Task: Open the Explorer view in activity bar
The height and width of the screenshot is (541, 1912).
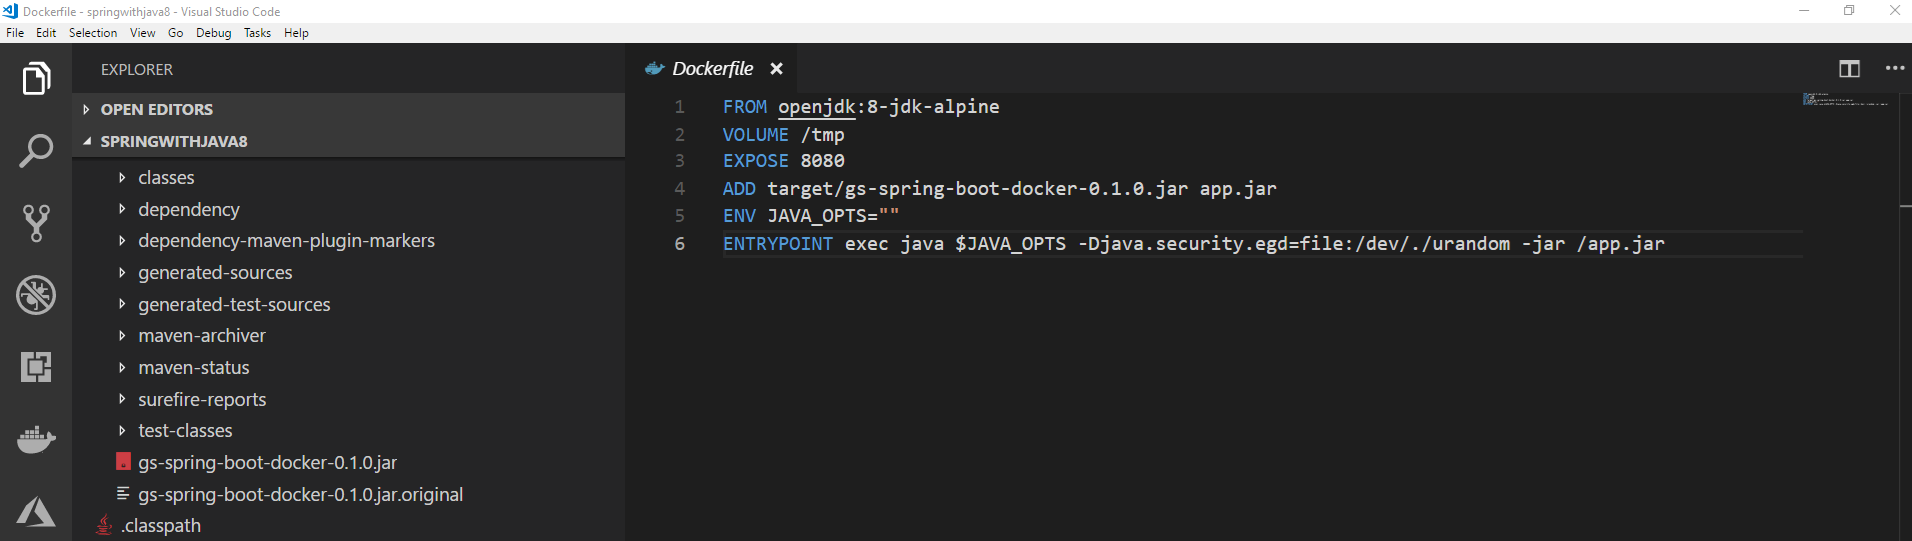Action: point(36,78)
